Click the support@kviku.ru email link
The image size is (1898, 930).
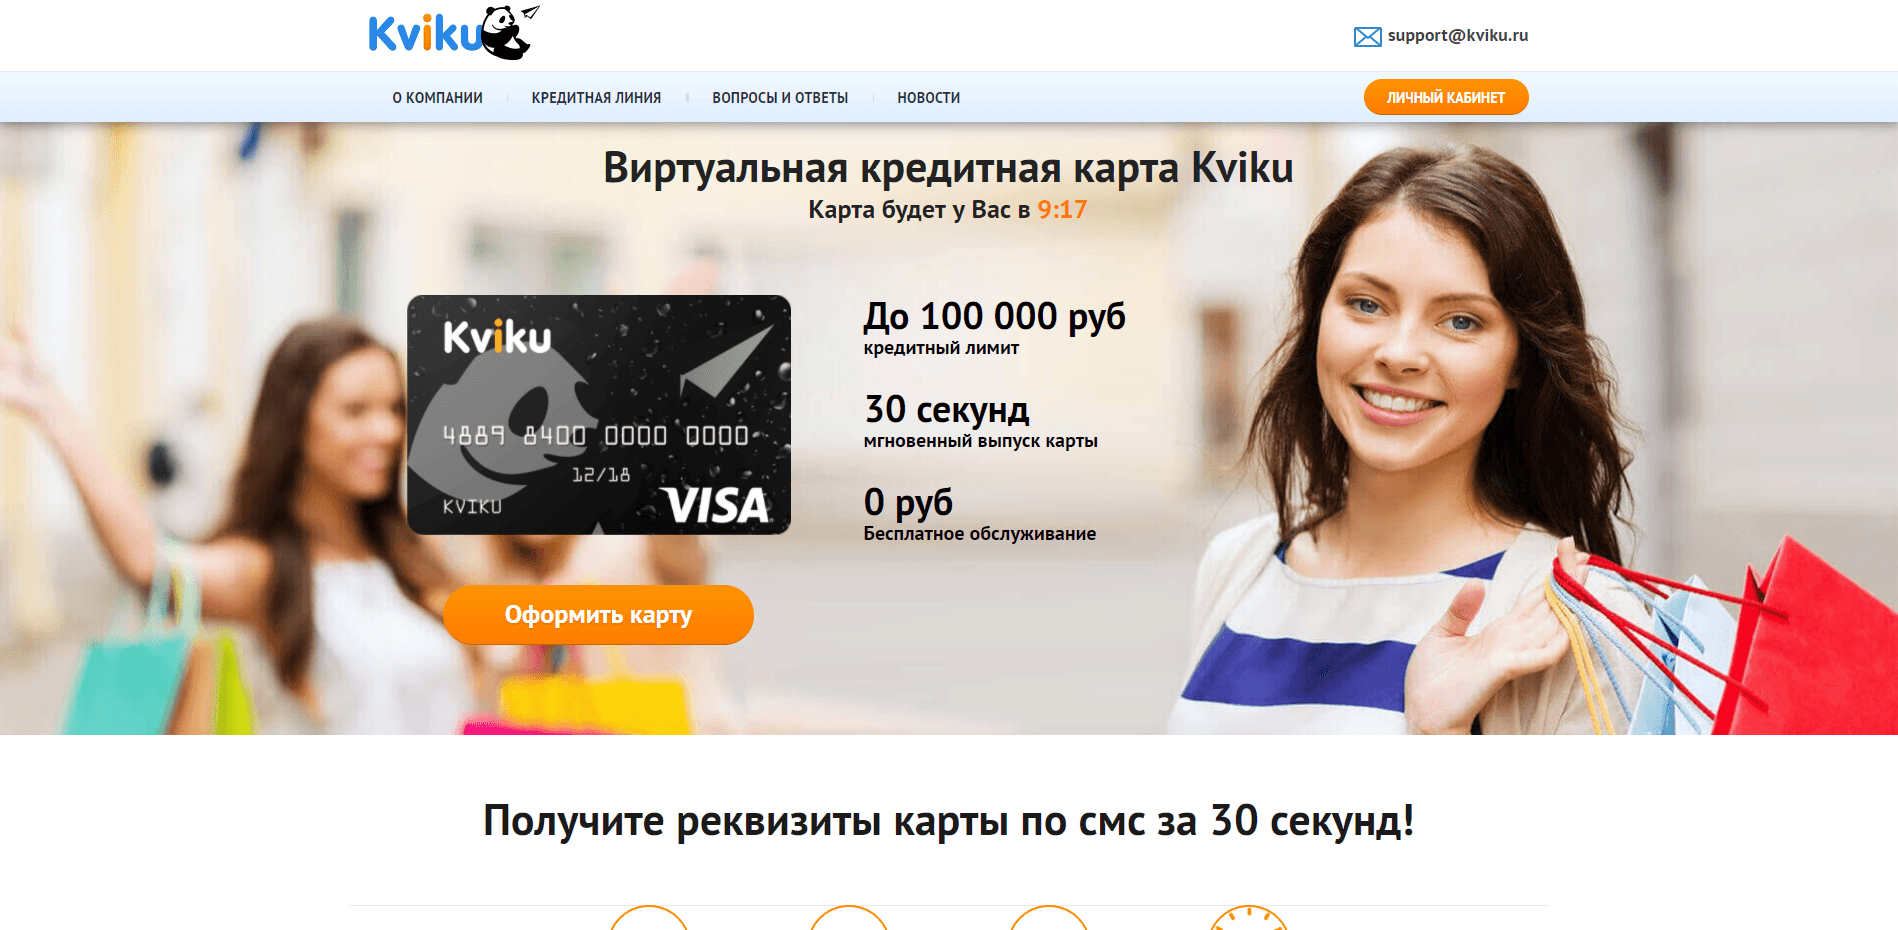[1457, 35]
